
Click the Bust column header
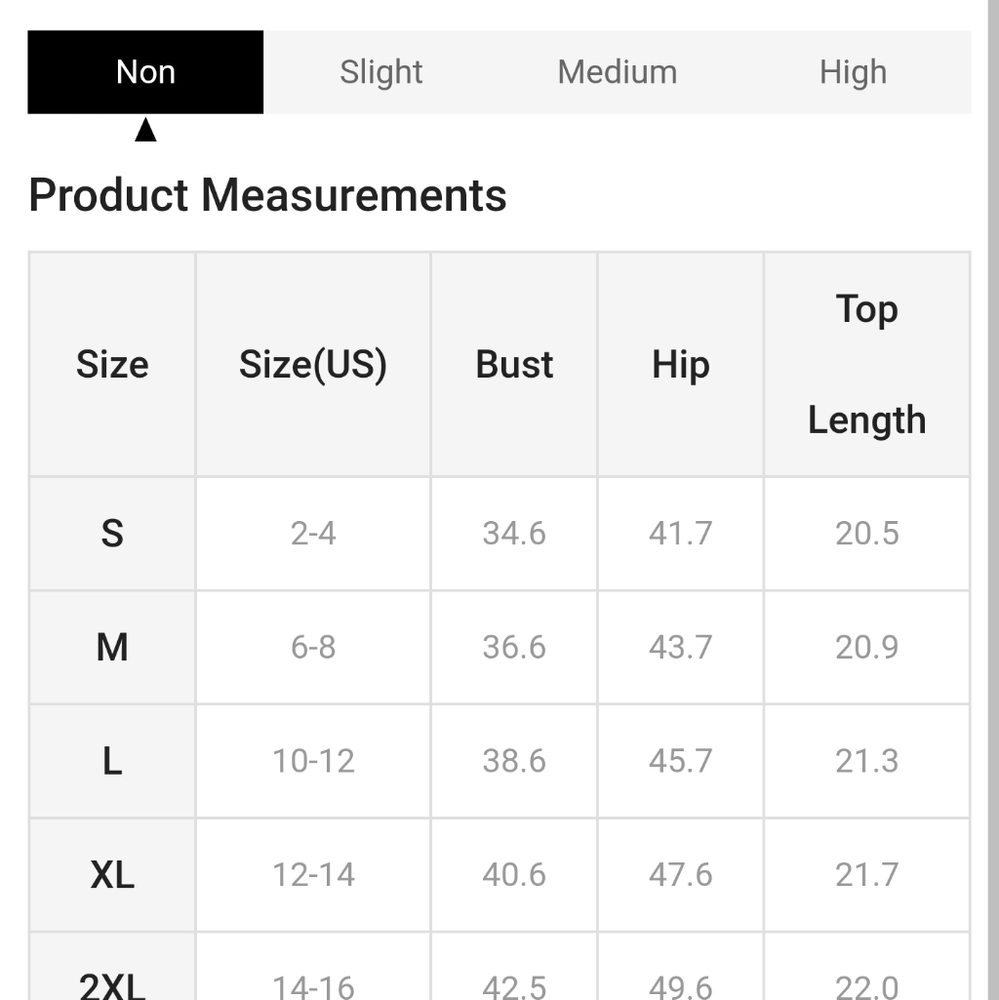pyautogui.click(x=514, y=364)
